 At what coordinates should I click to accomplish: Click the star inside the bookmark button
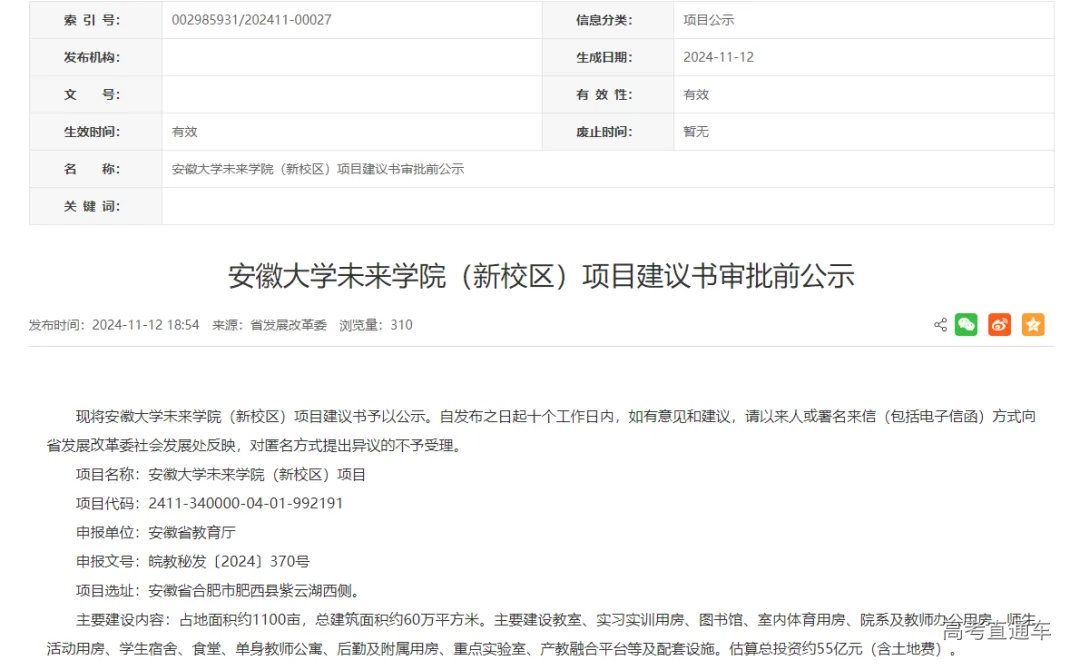(1032, 324)
